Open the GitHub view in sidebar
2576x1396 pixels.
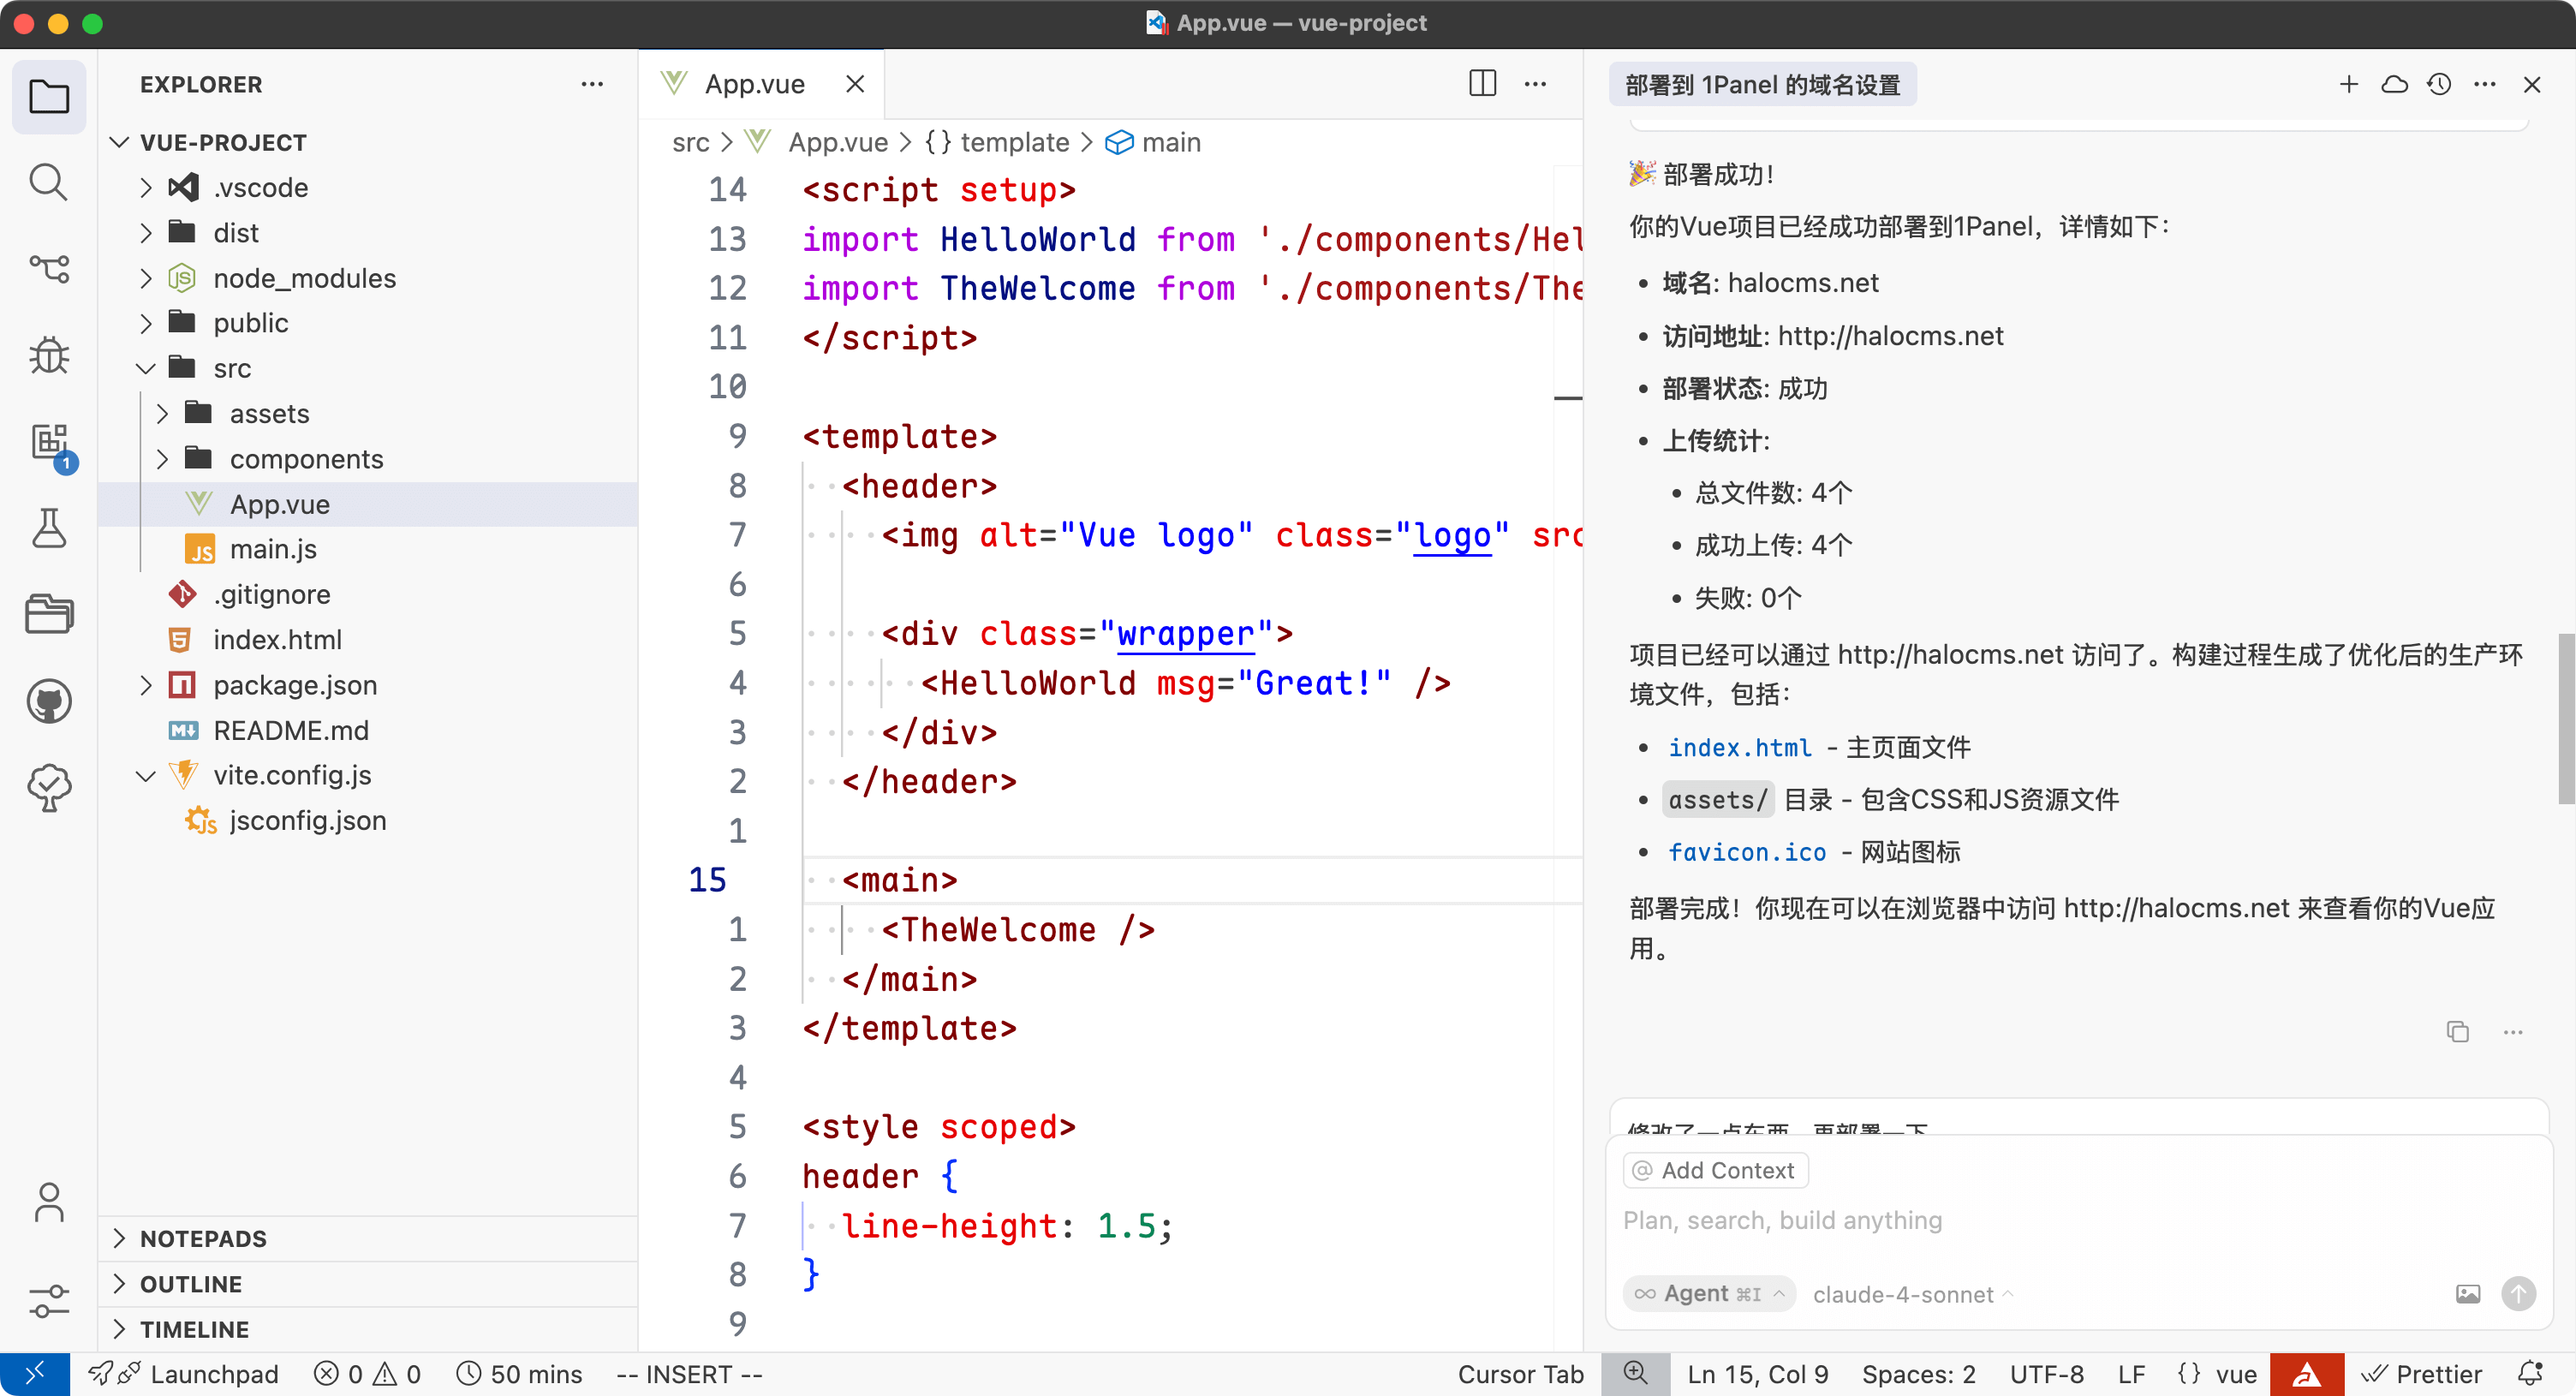click(48, 701)
